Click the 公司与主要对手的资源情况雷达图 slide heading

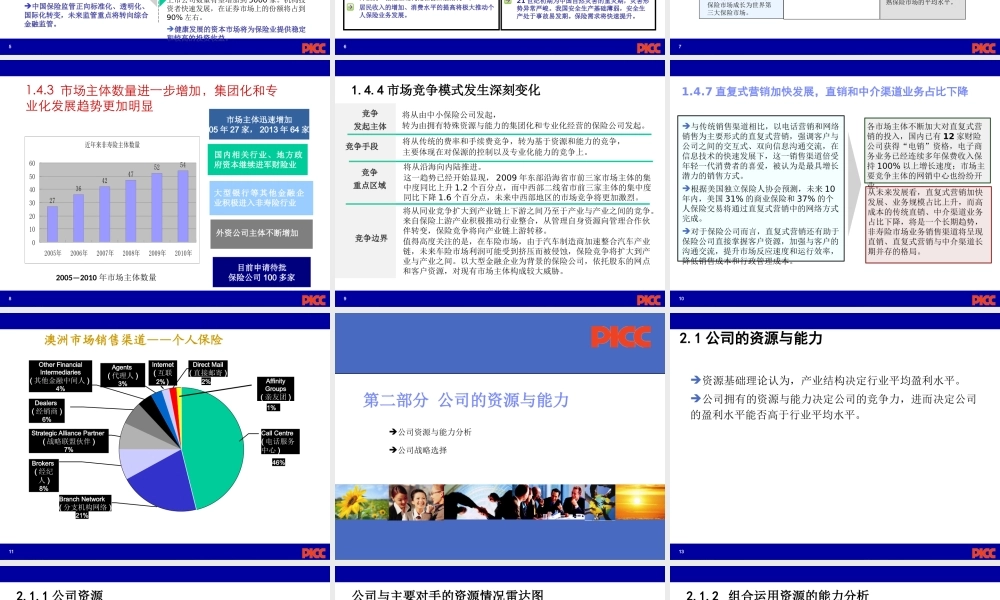[x=447, y=595]
